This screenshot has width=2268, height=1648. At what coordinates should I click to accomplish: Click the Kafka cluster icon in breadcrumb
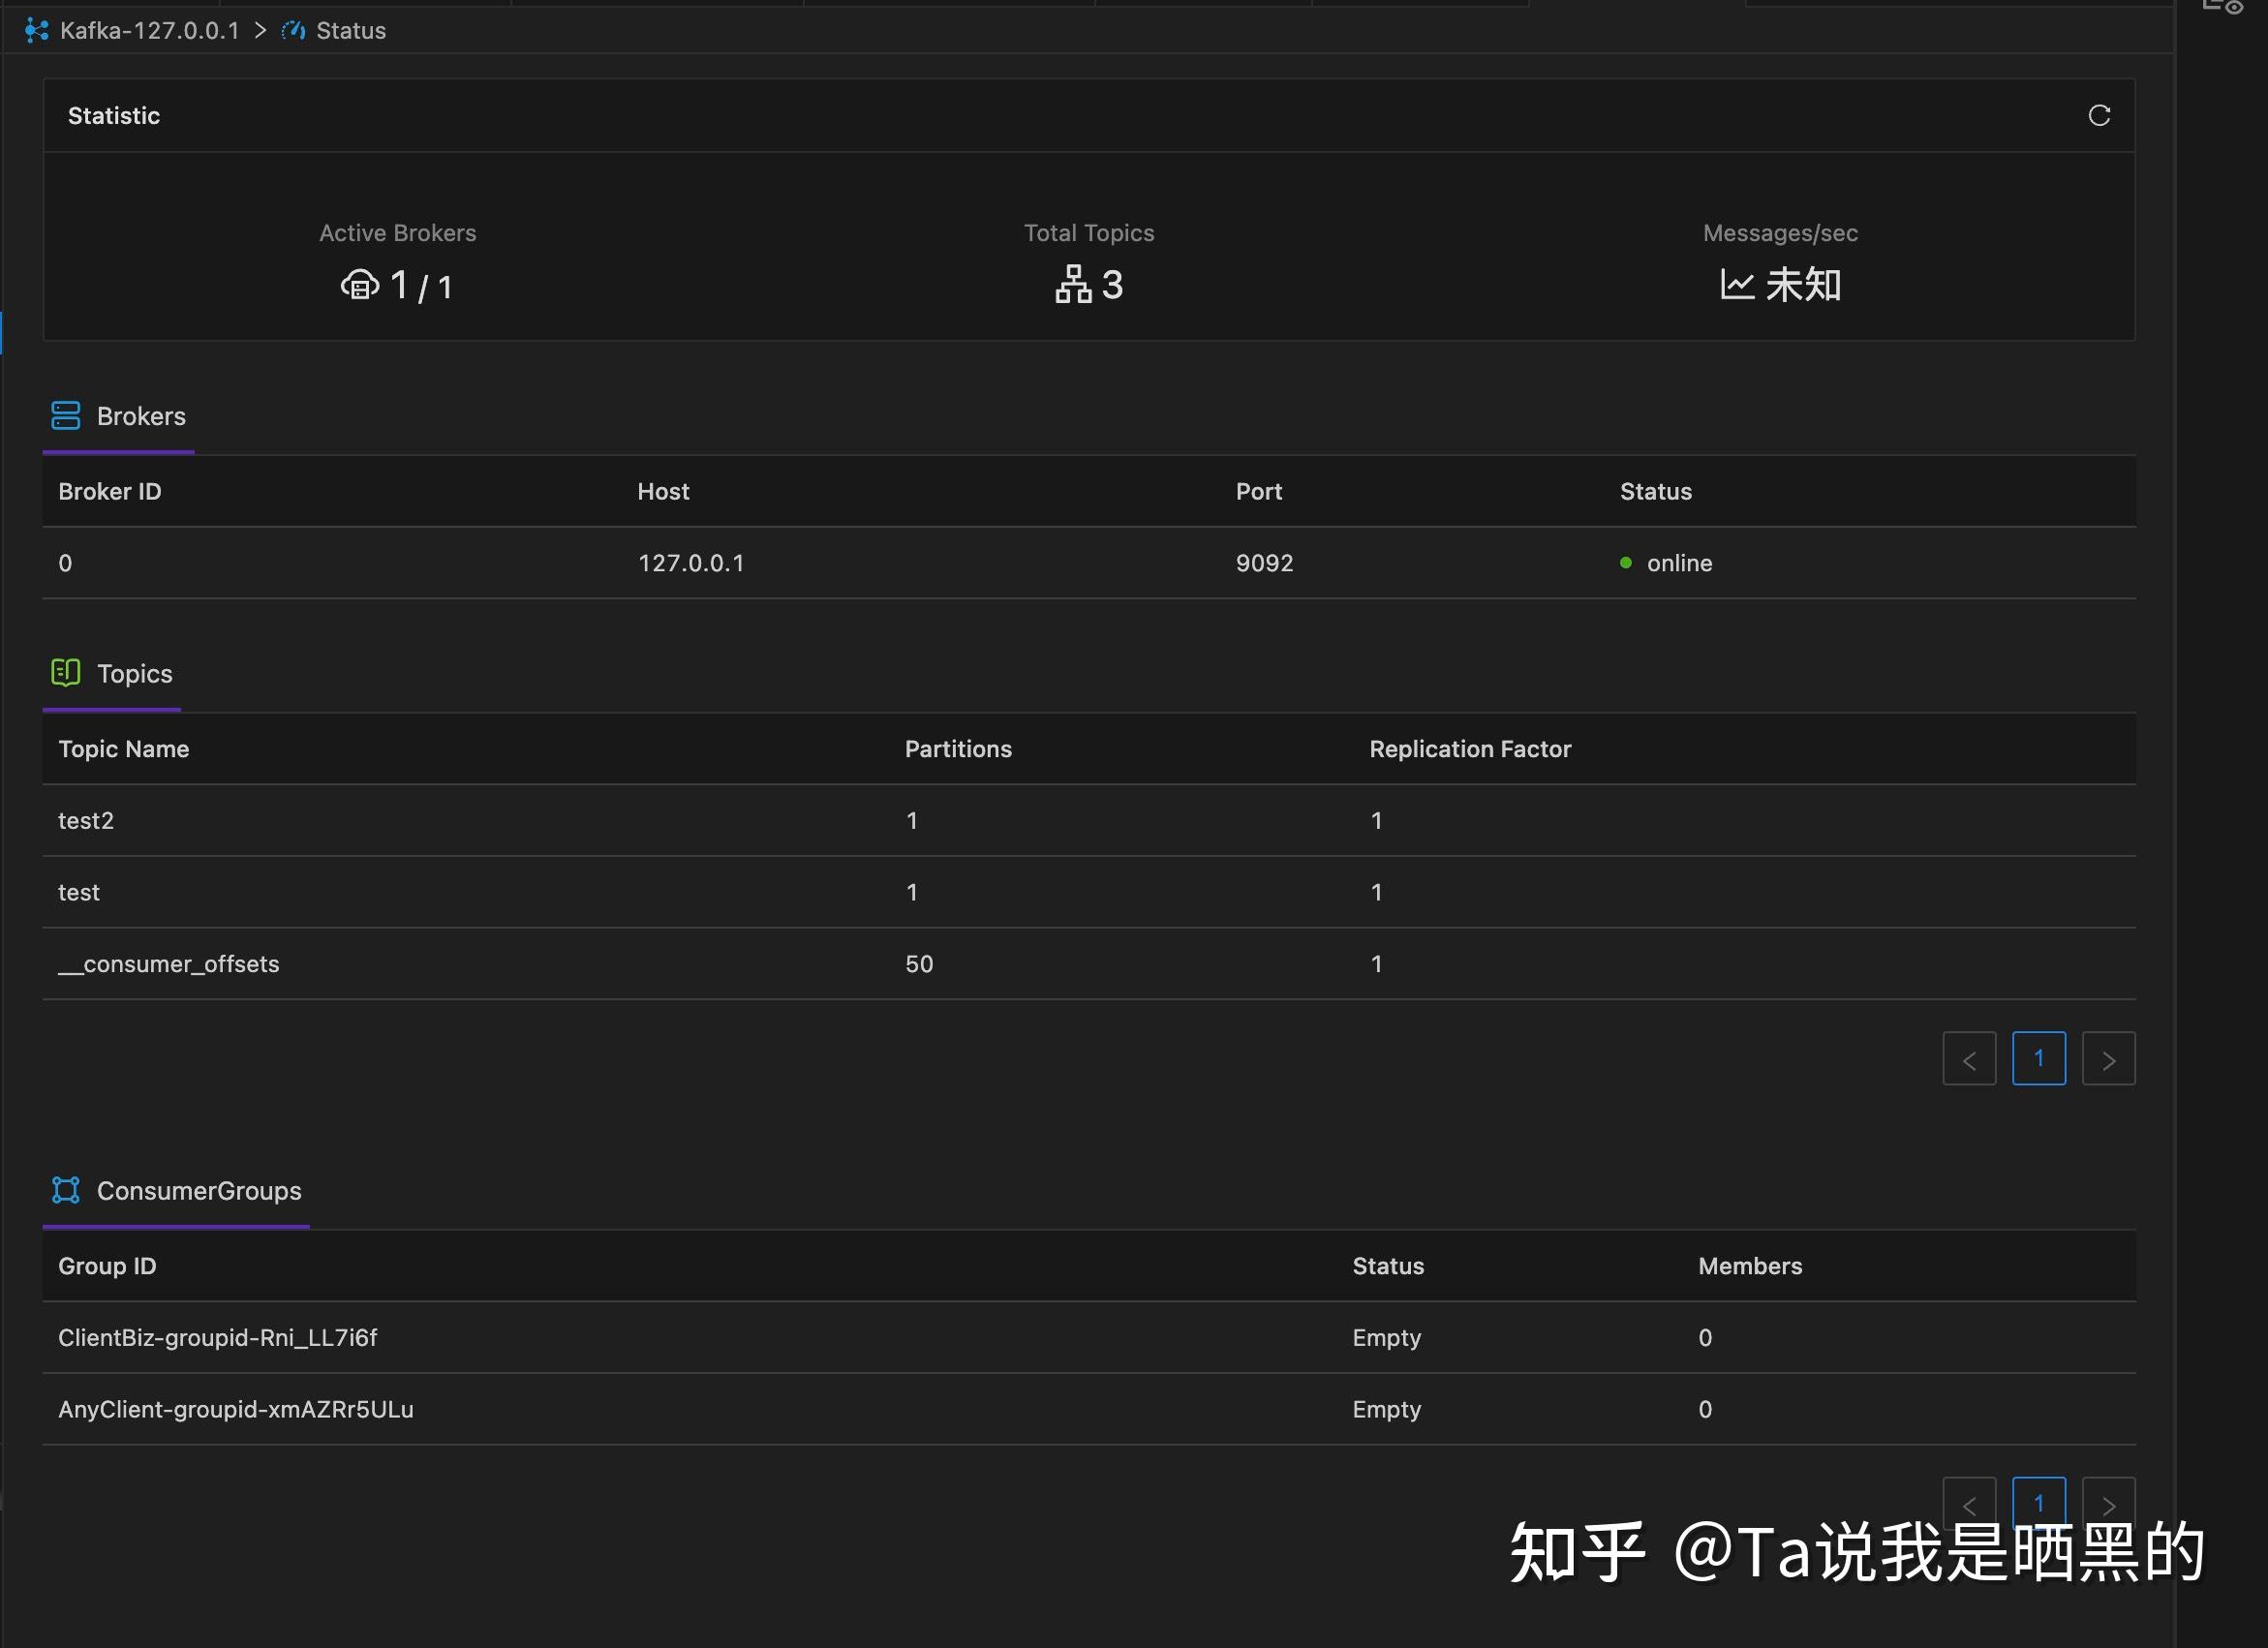pyautogui.click(x=37, y=31)
